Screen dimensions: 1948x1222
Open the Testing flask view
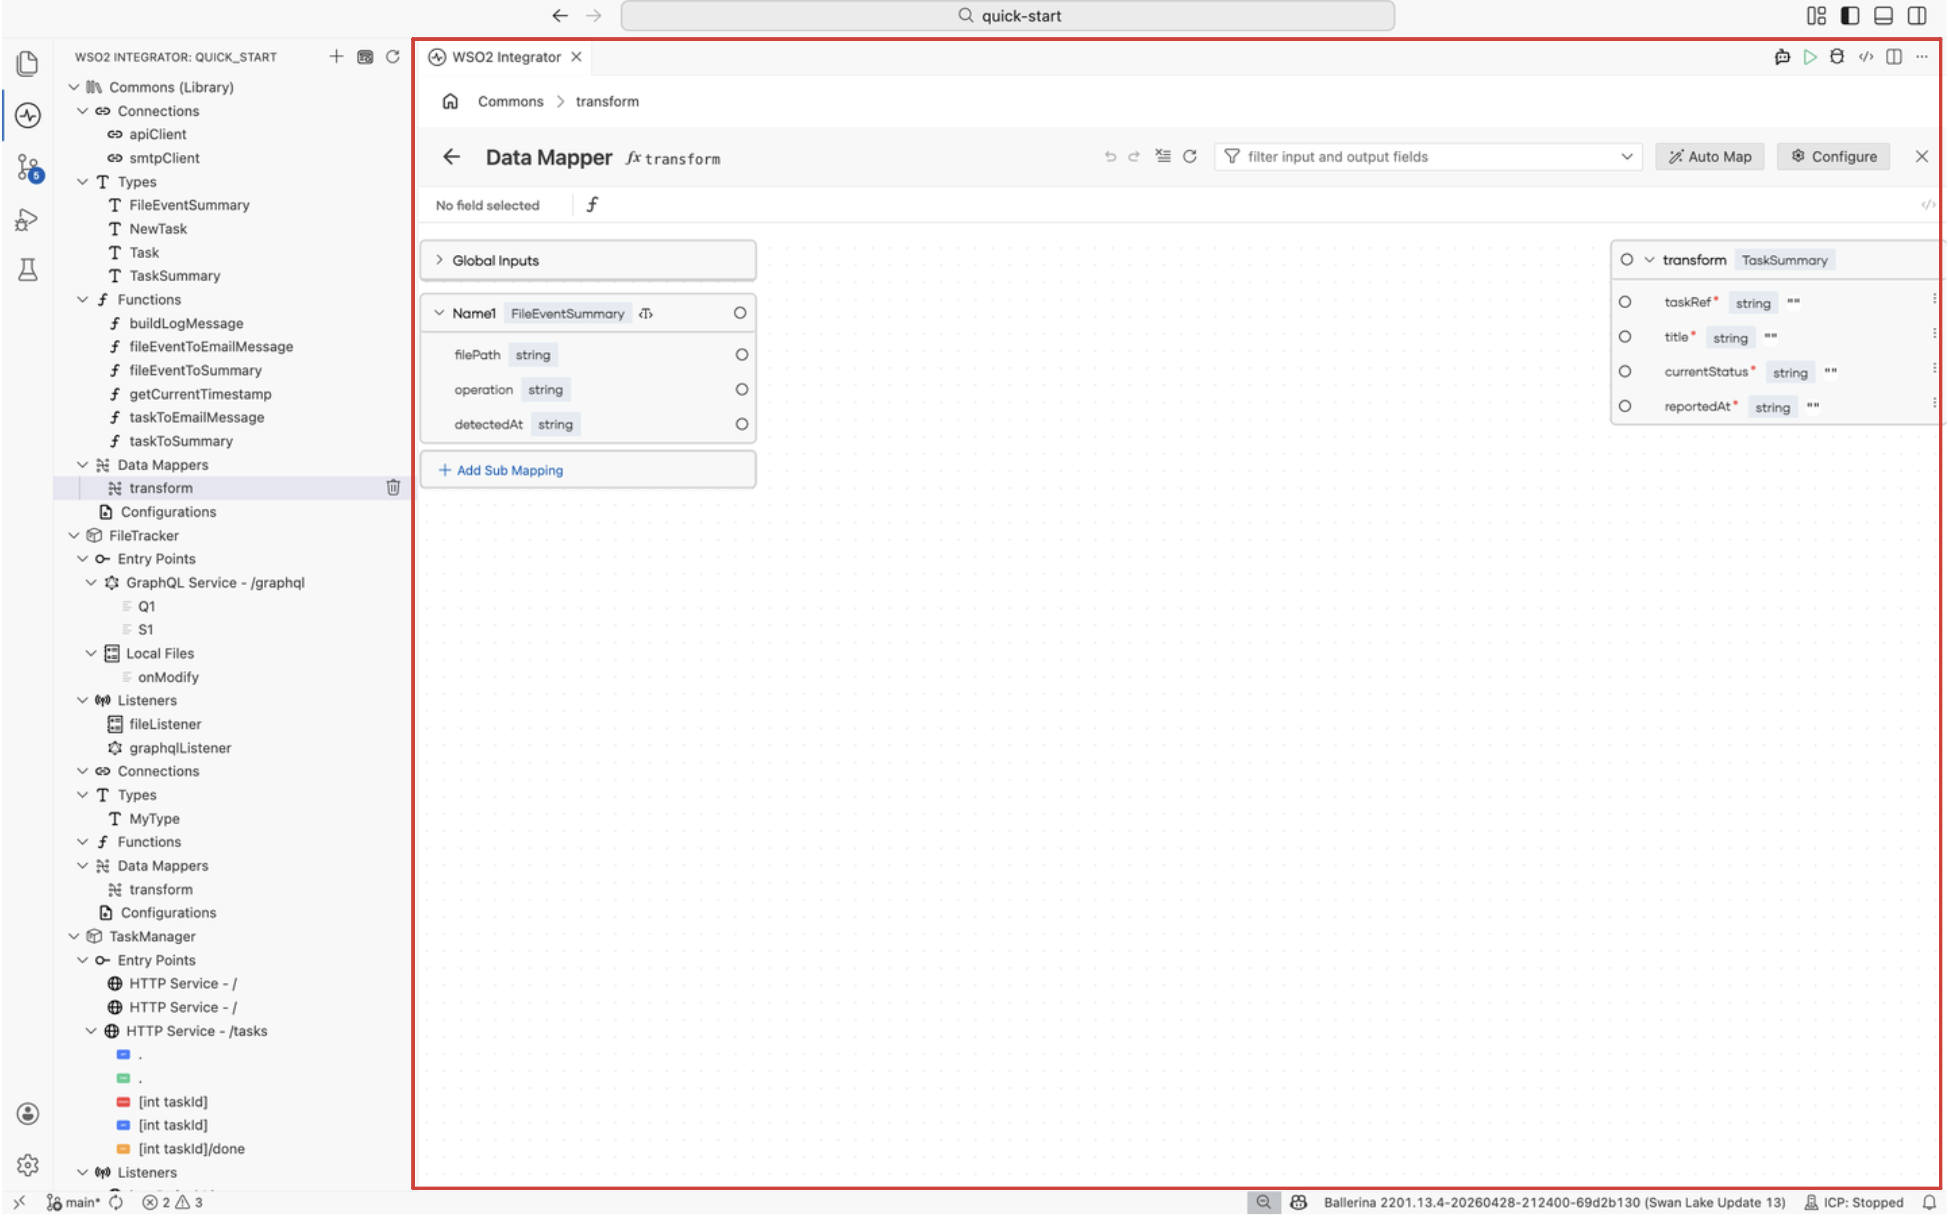tap(28, 269)
